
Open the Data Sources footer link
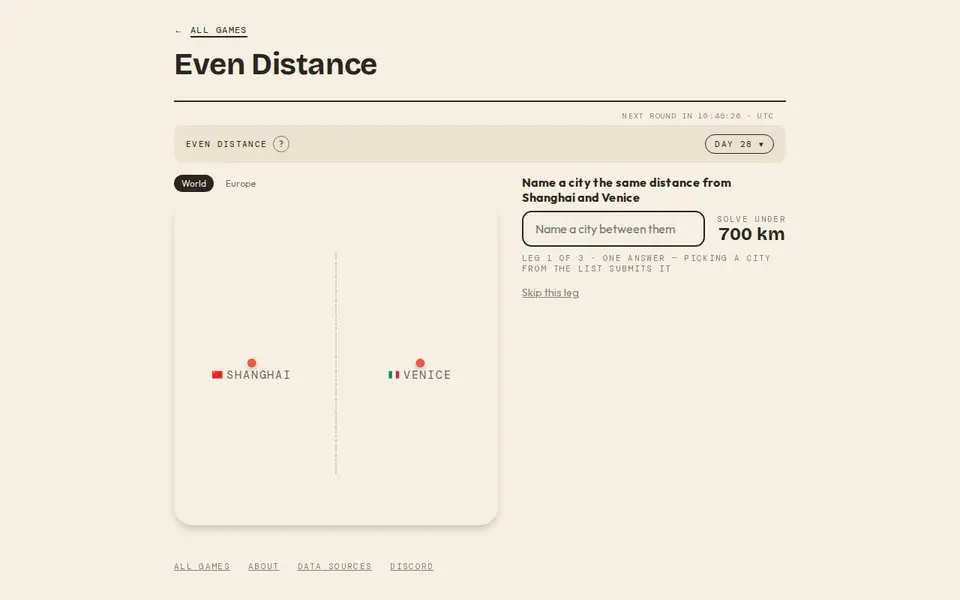[x=334, y=566]
